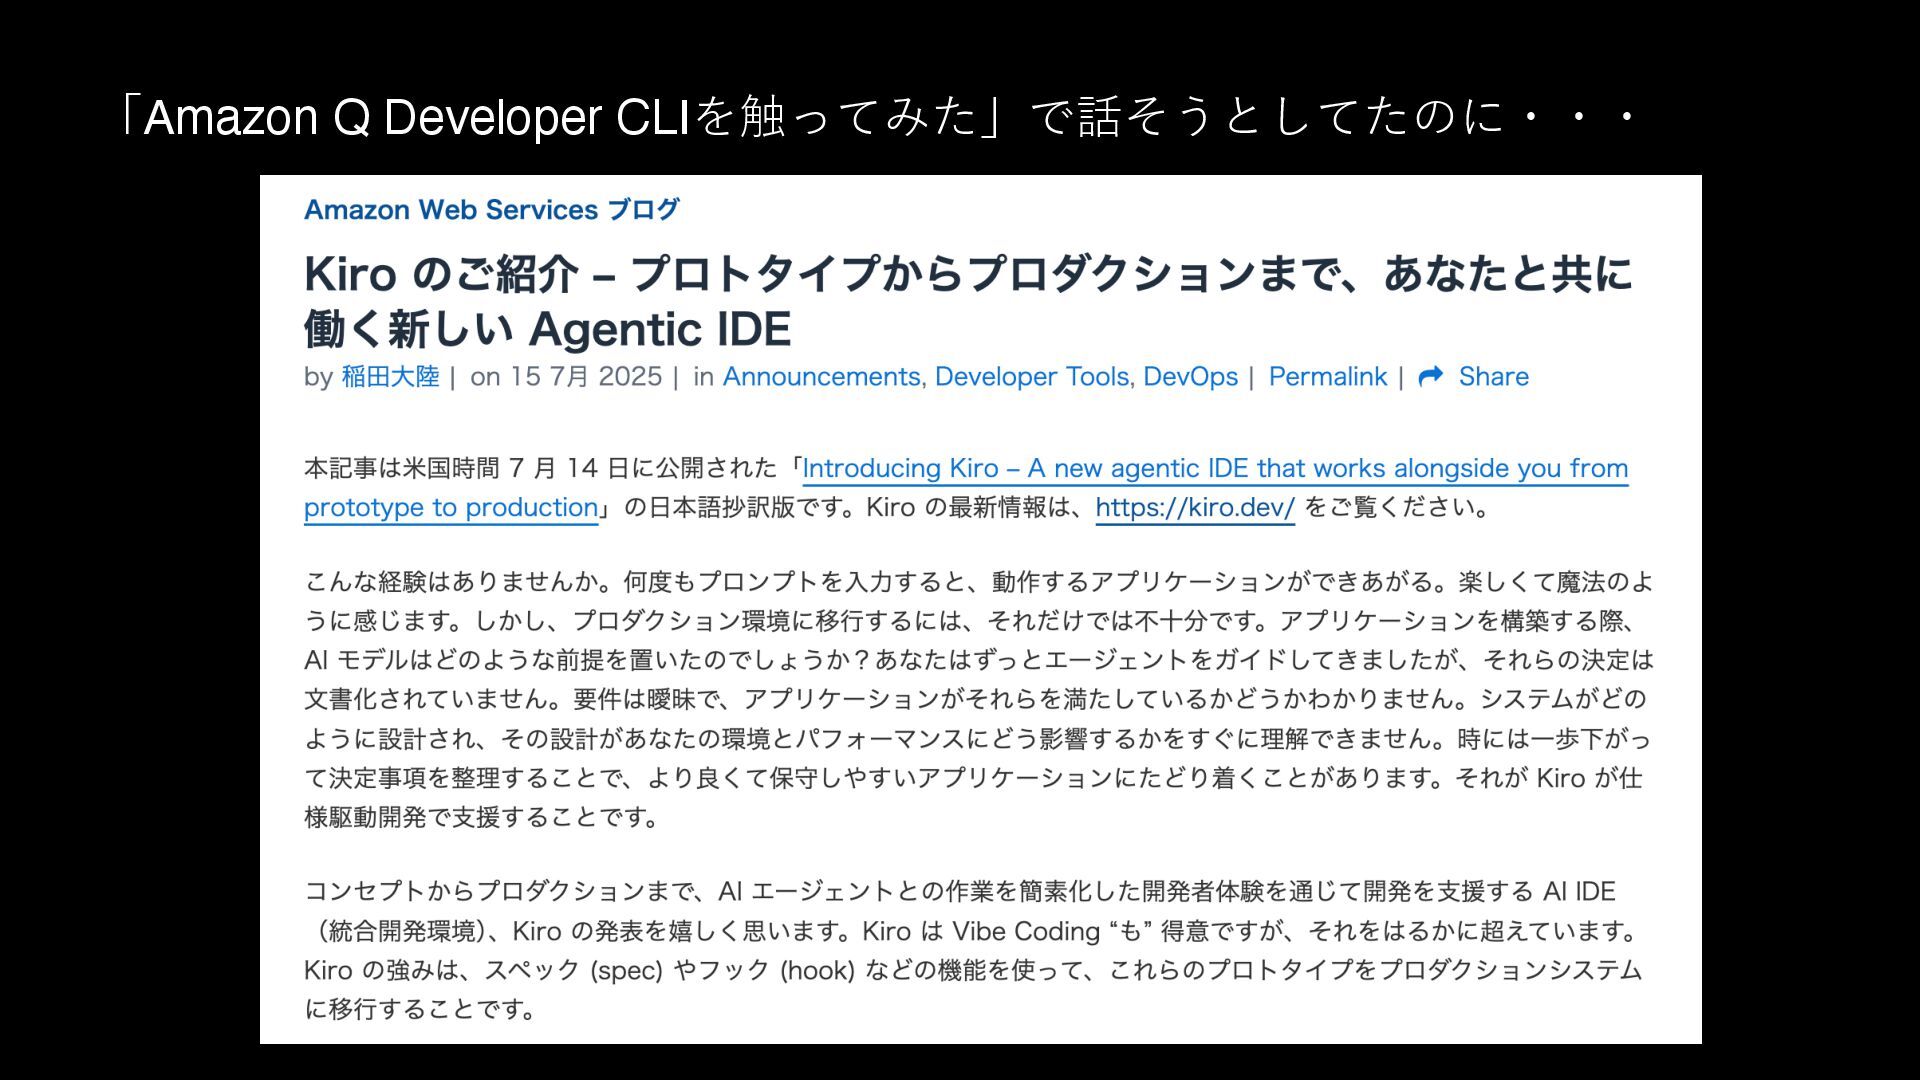1920x1080 pixels.
Task: Click the date text '15 7月 2025'
Action: (x=586, y=377)
